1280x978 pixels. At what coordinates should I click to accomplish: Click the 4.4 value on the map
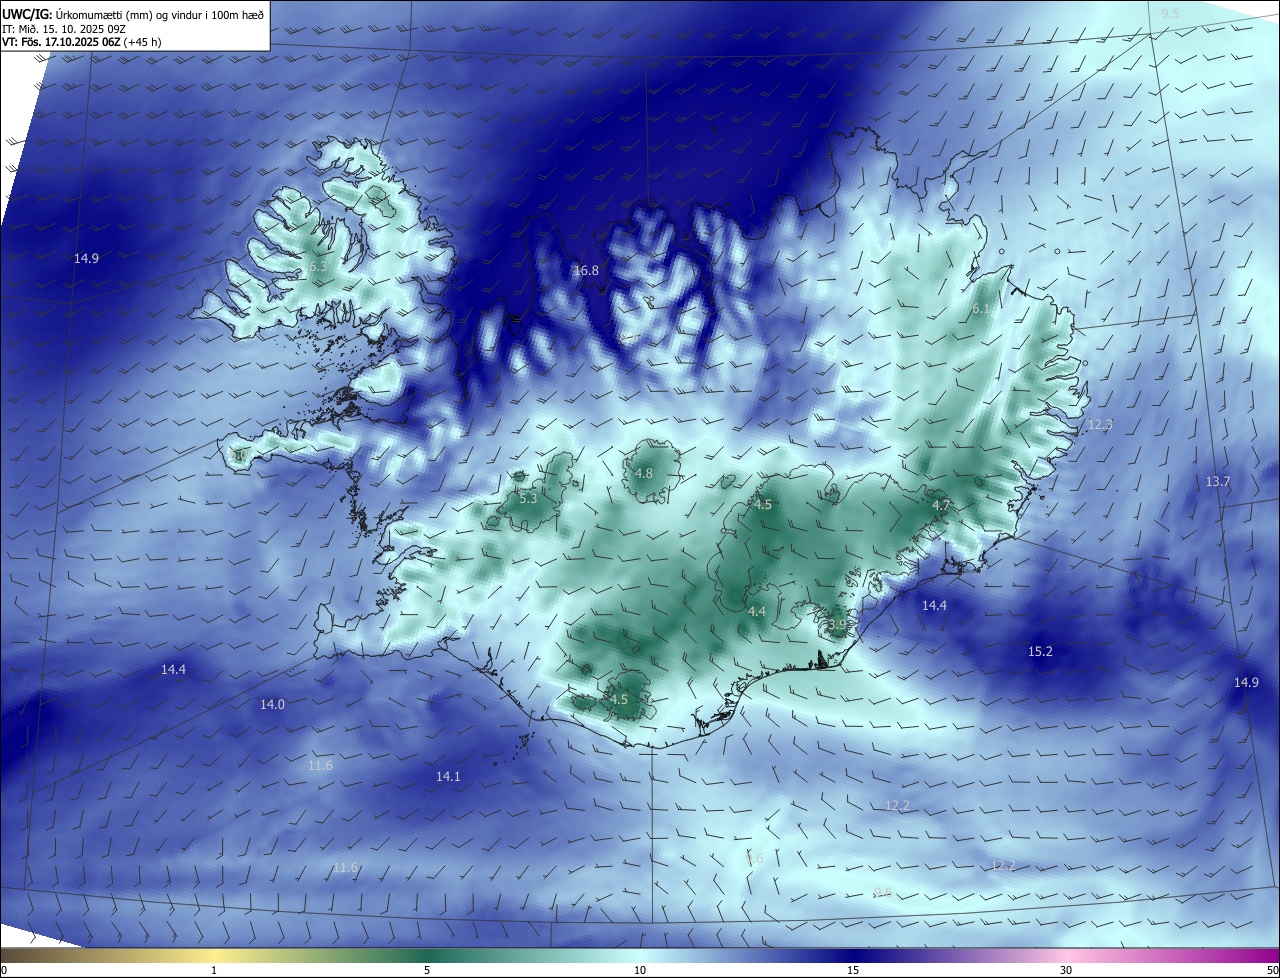coord(757,612)
